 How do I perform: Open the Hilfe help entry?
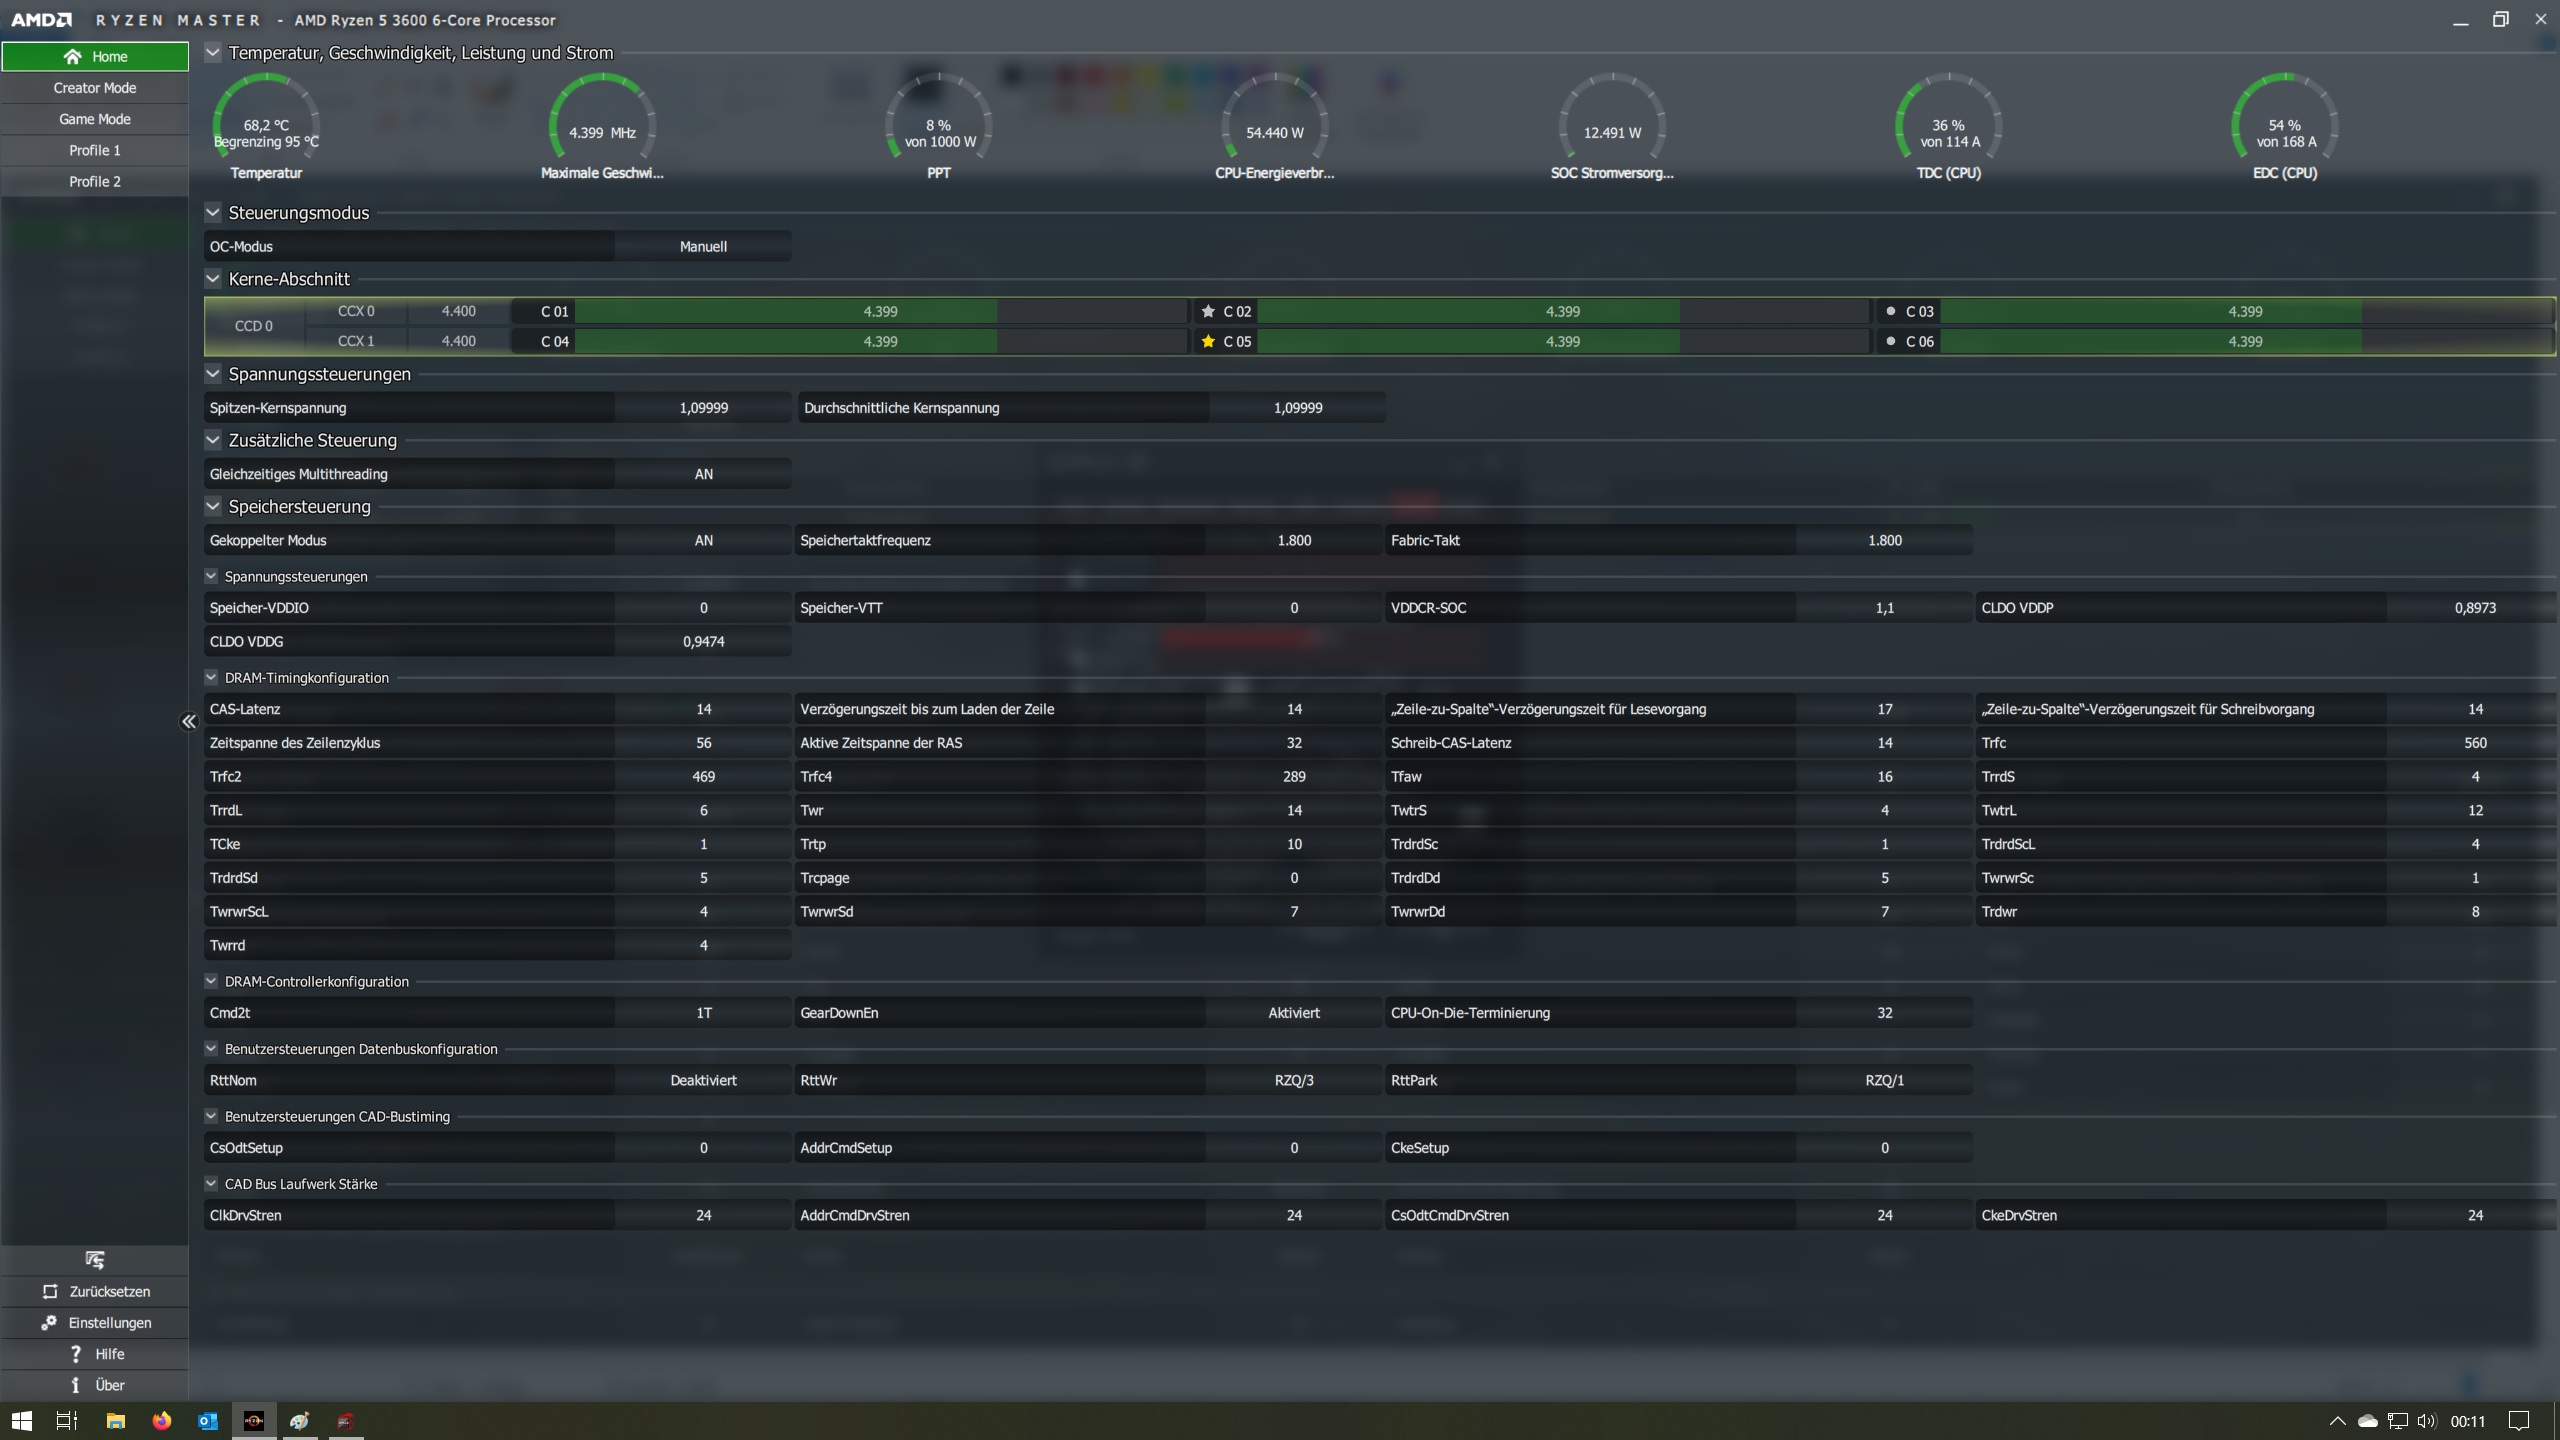95,1354
